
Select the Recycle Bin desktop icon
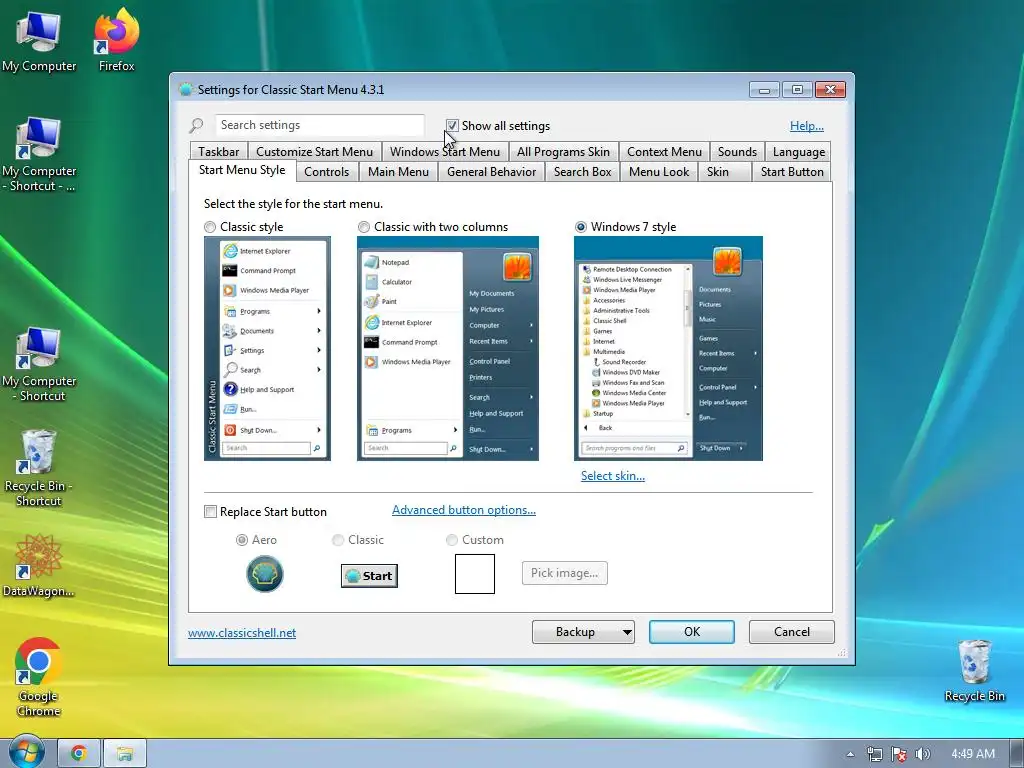974,671
